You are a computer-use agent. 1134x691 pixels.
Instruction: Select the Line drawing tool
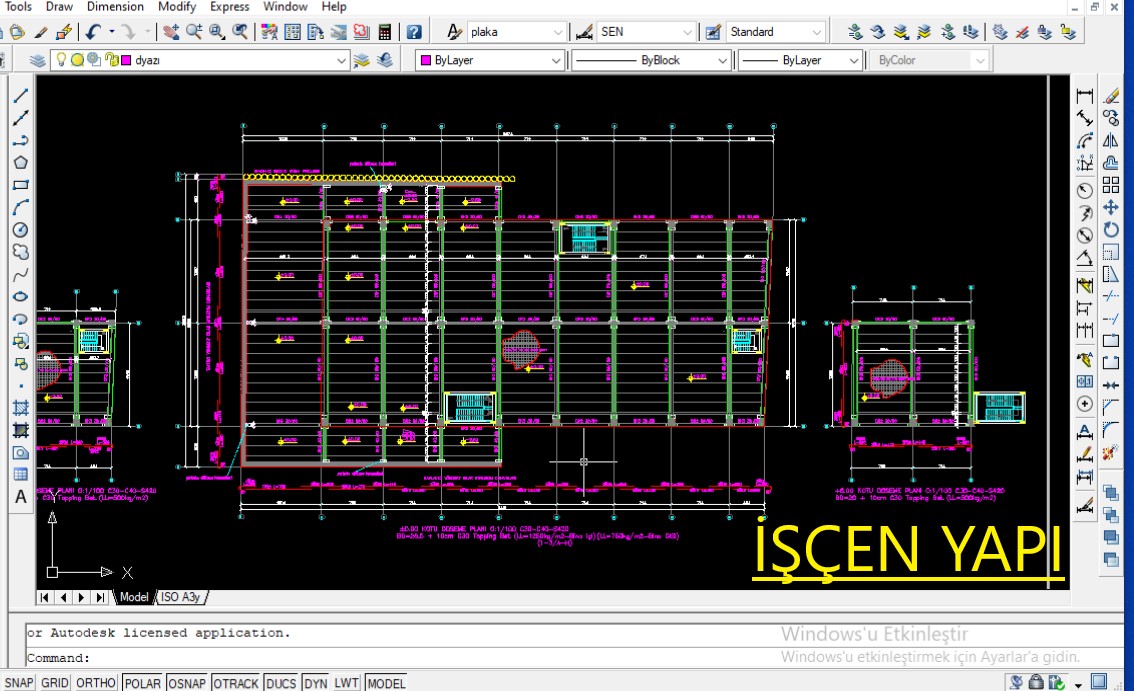coord(20,96)
